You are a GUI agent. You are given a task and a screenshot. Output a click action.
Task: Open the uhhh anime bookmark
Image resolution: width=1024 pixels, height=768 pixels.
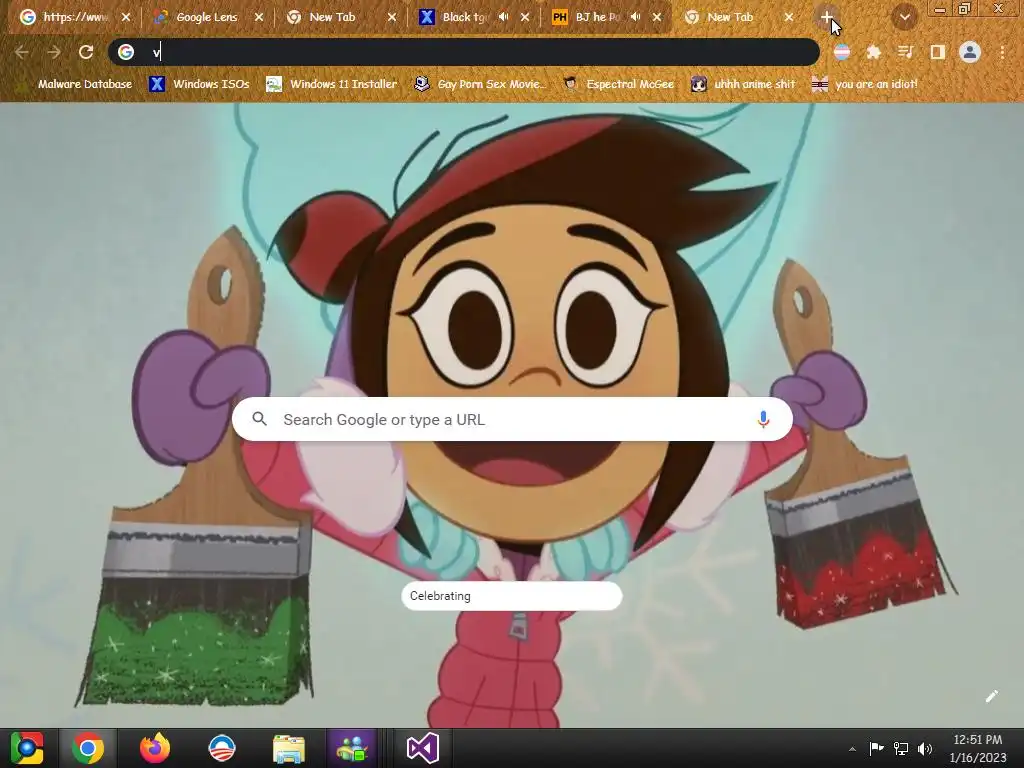tap(744, 84)
